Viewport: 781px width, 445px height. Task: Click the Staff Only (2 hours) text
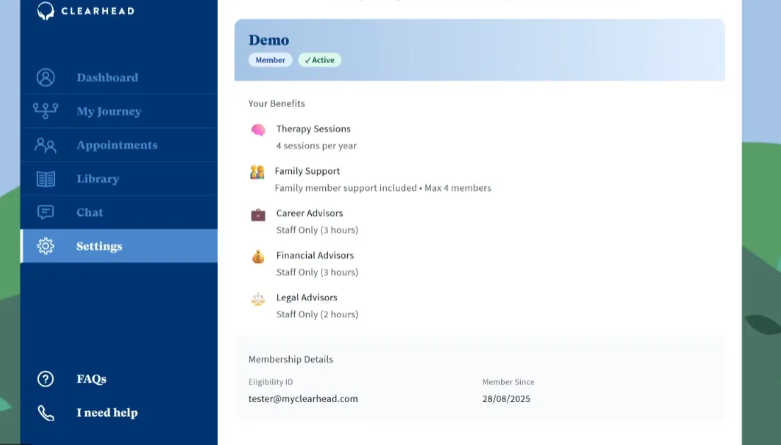317,314
